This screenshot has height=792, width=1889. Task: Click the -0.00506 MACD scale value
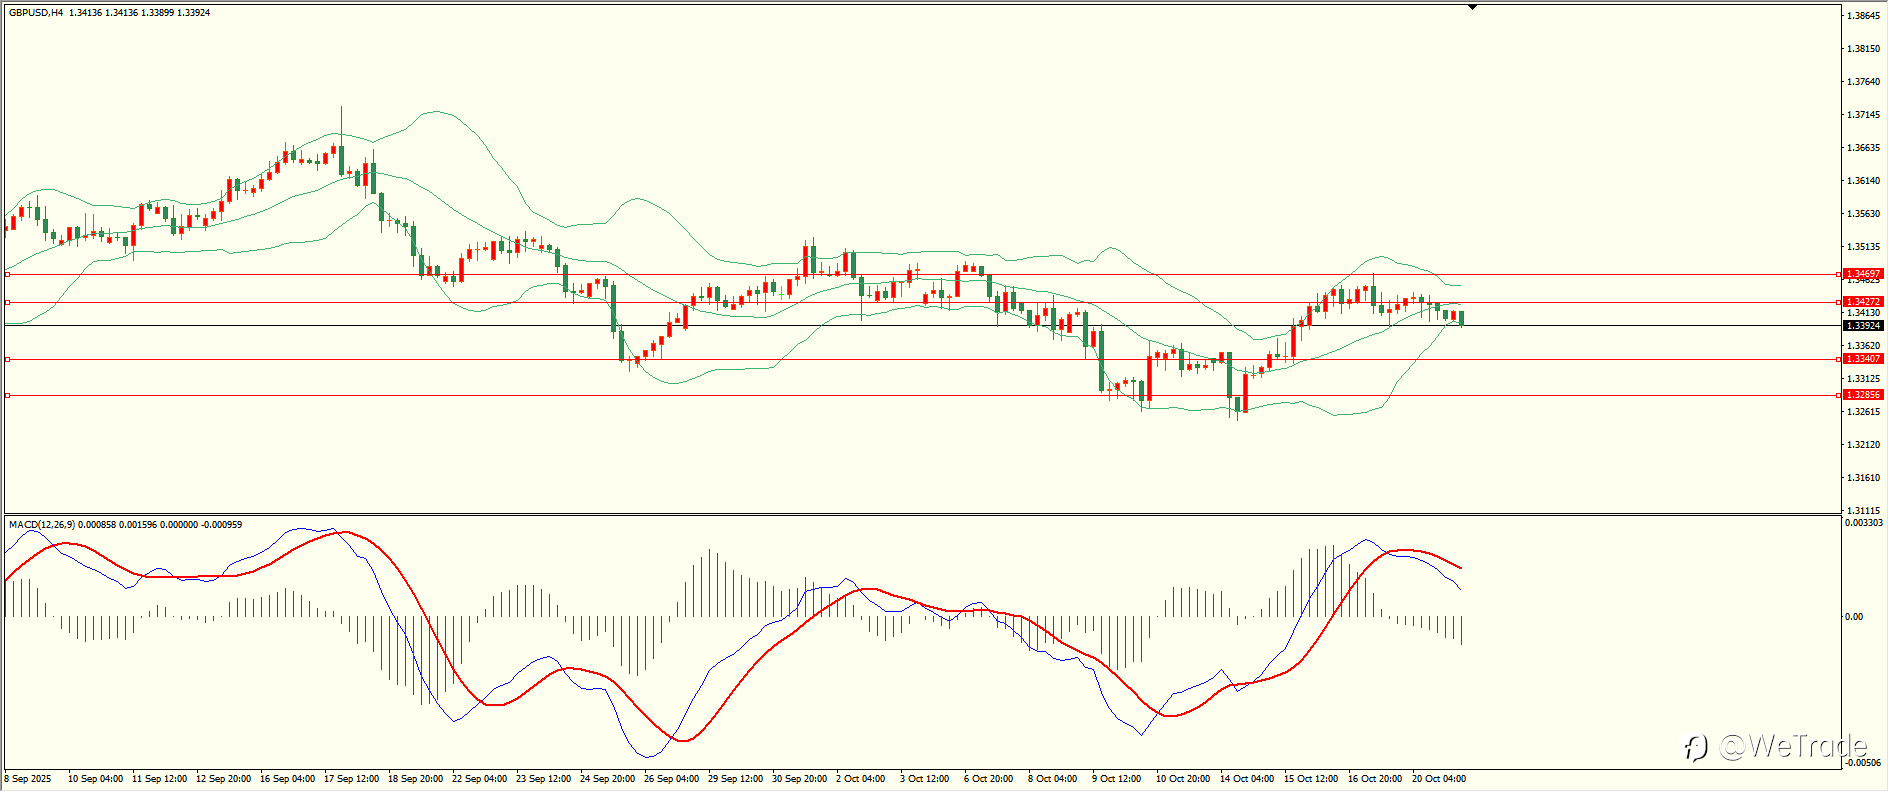pyautogui.click(x=1863, y=763)
